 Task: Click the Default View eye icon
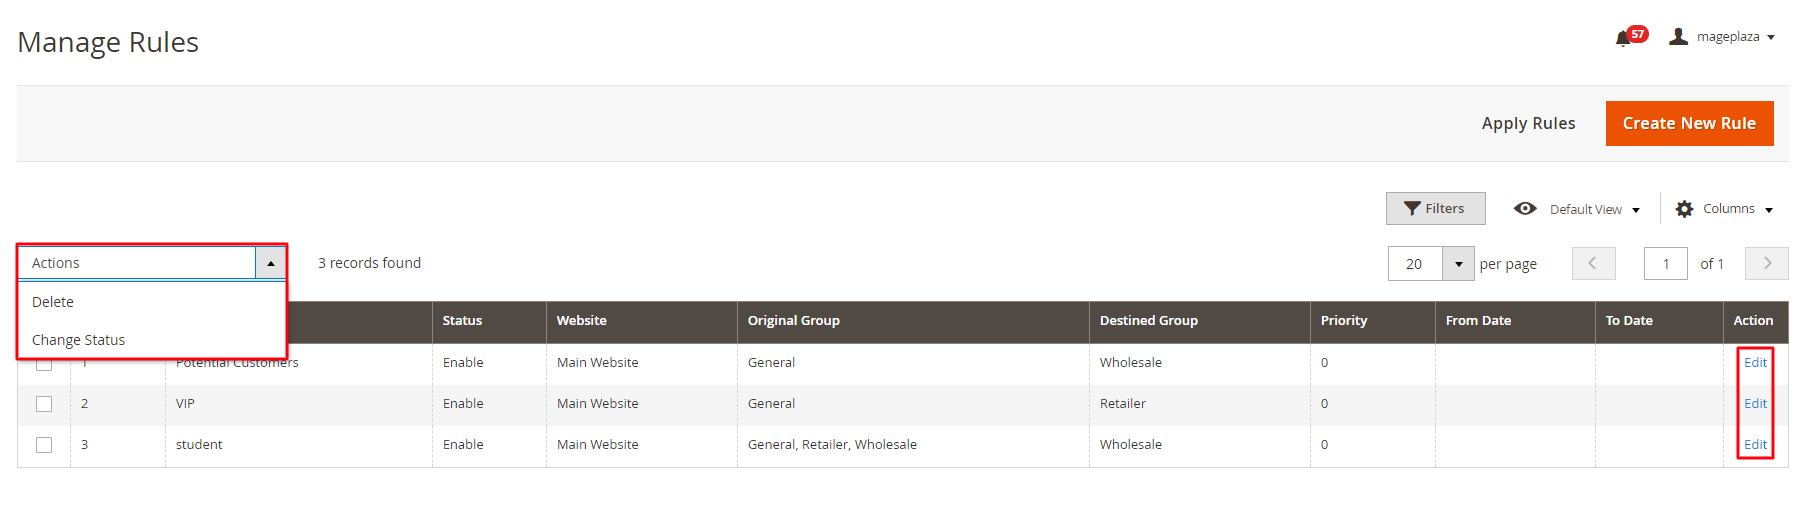[1525, 208]
